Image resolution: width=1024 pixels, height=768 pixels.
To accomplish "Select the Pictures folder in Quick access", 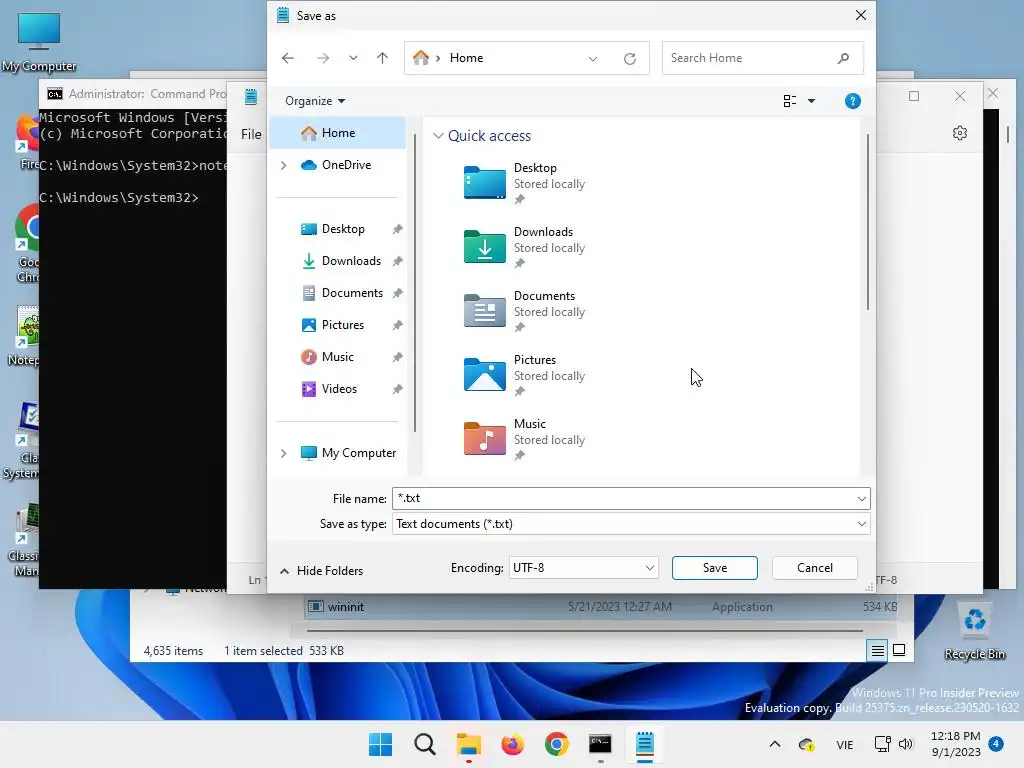I will 525,375.
